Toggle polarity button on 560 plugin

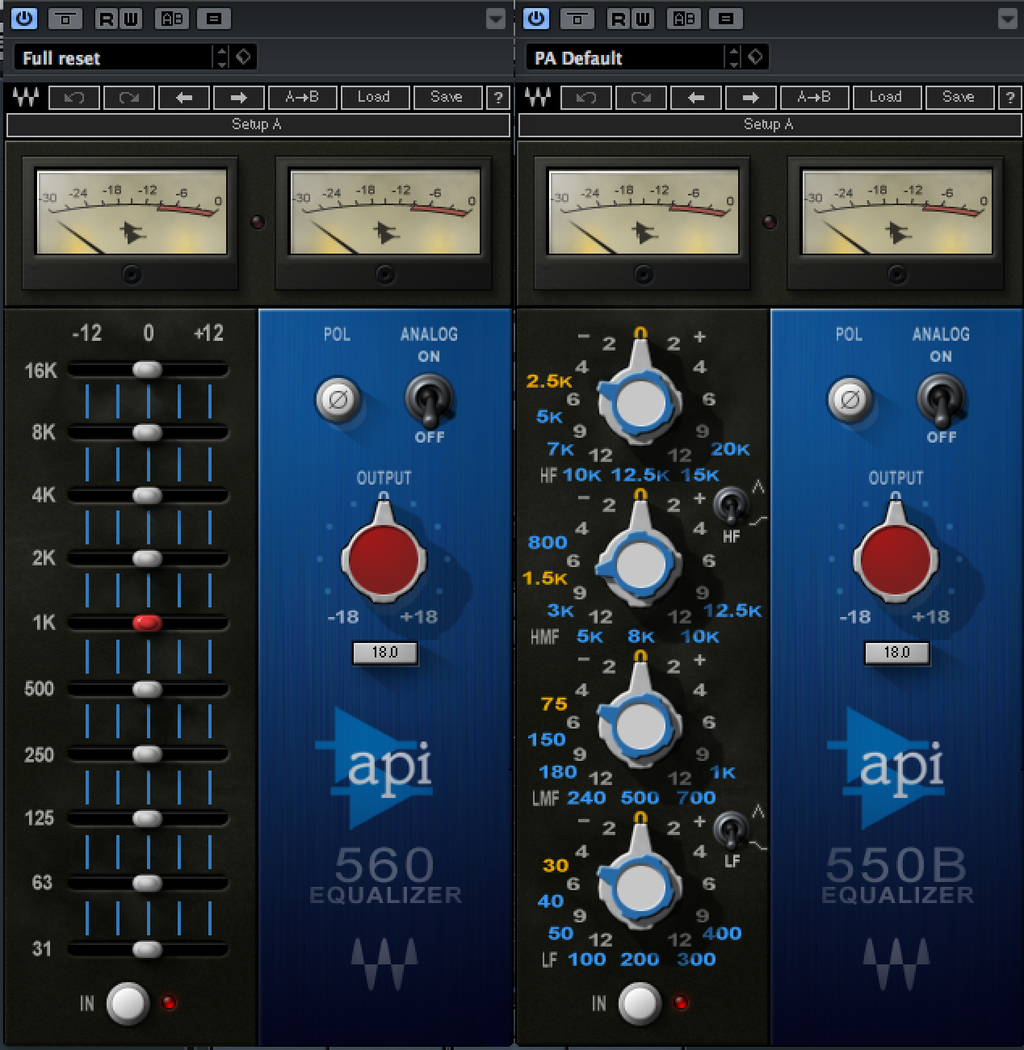pyautogui.click(x=338, y=400)
